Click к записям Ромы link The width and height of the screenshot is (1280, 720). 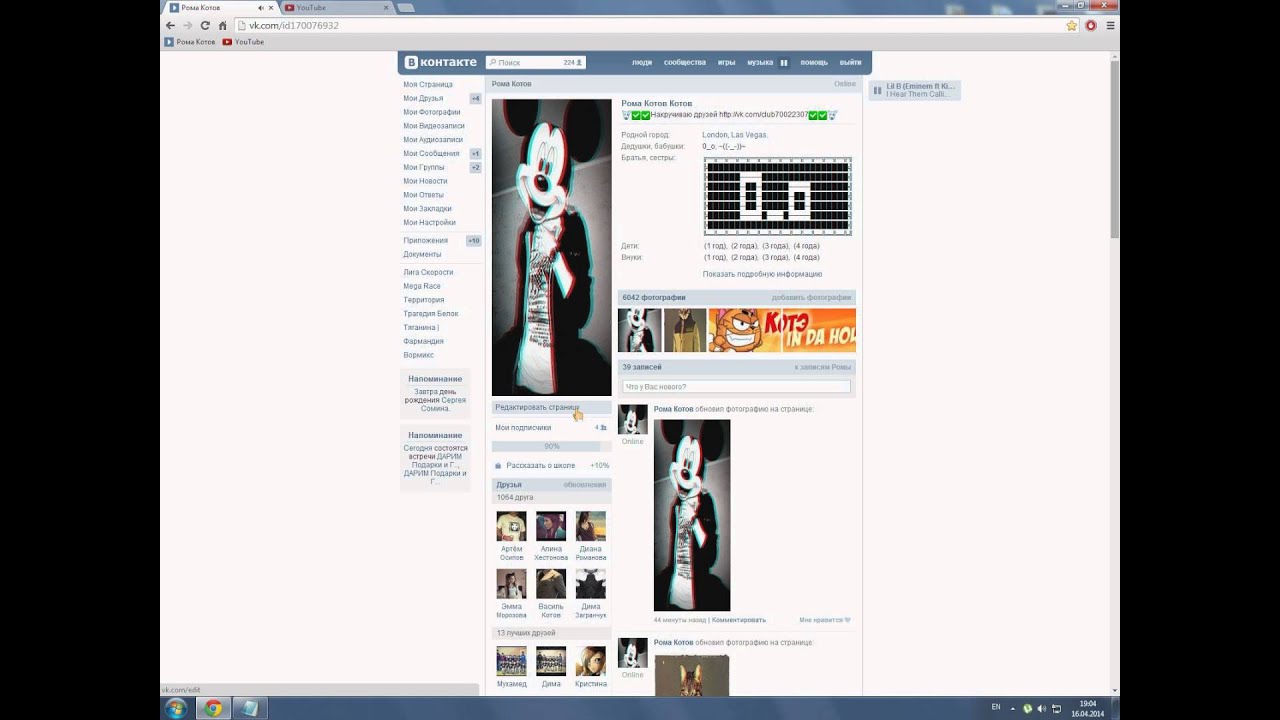tap(823, 367)
